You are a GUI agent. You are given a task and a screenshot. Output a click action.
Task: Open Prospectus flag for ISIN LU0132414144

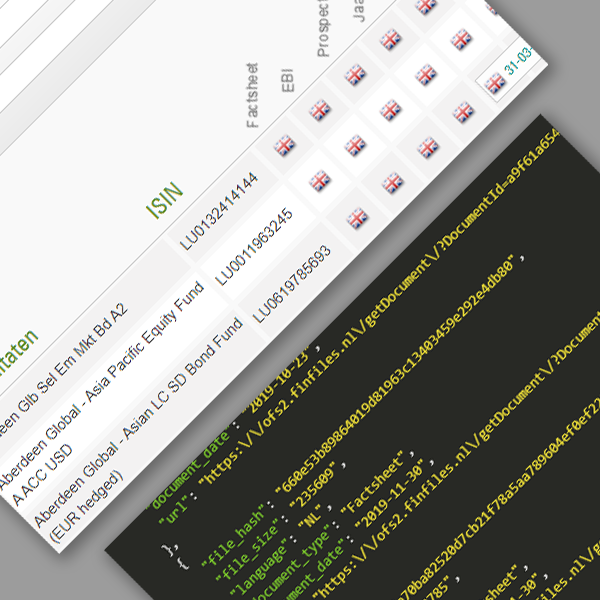point(355,75)
